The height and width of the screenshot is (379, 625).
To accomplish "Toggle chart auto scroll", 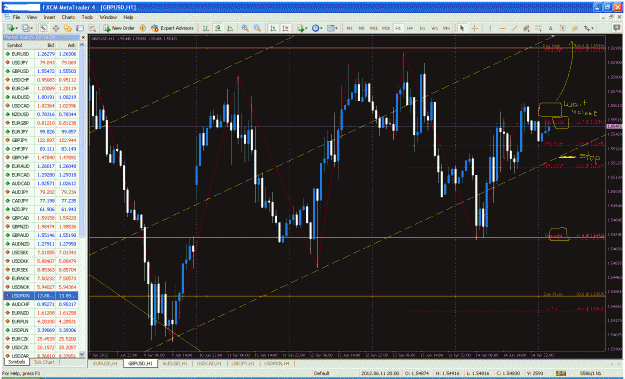I will click(x=273, y=28).
